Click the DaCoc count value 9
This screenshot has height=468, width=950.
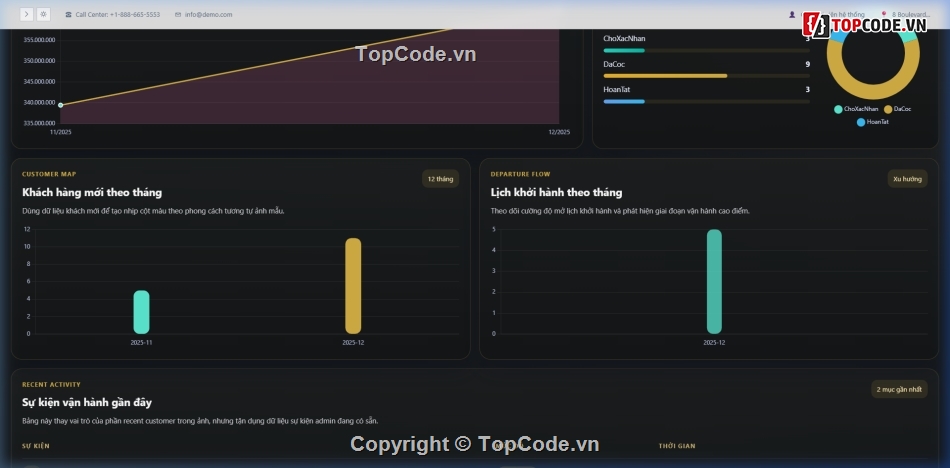(x=808, y=64)
